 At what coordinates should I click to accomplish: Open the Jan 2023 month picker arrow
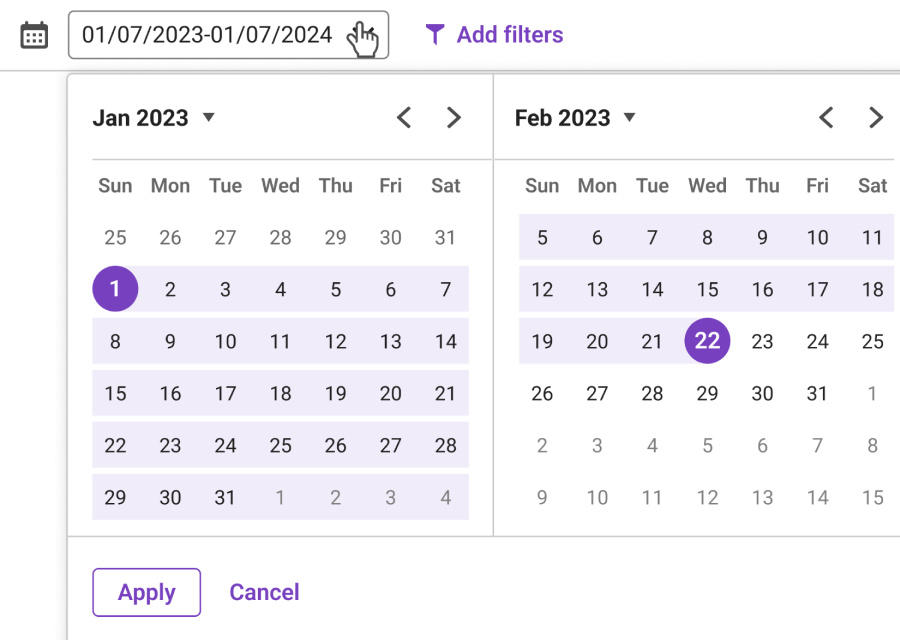click(209, 118)
